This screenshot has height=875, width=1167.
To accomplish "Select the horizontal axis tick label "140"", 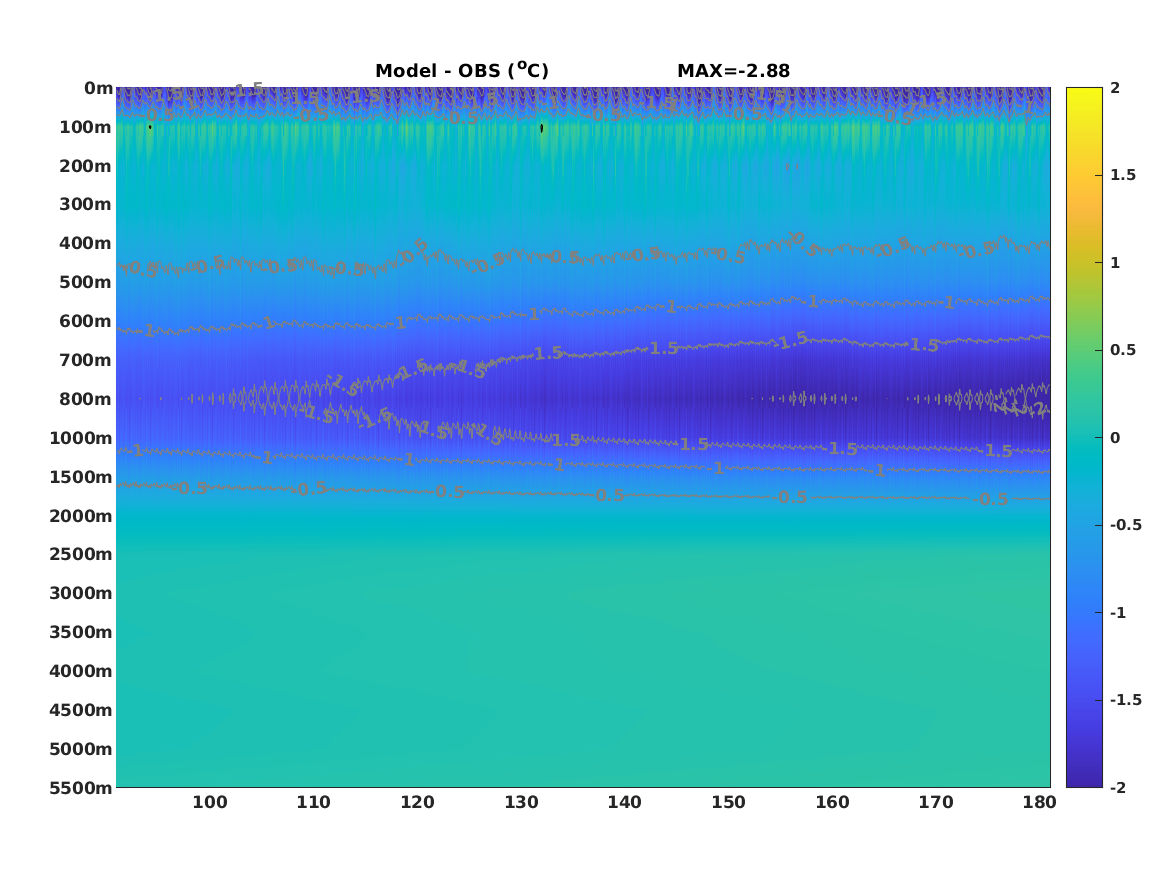I will click(x=624, y=802).
